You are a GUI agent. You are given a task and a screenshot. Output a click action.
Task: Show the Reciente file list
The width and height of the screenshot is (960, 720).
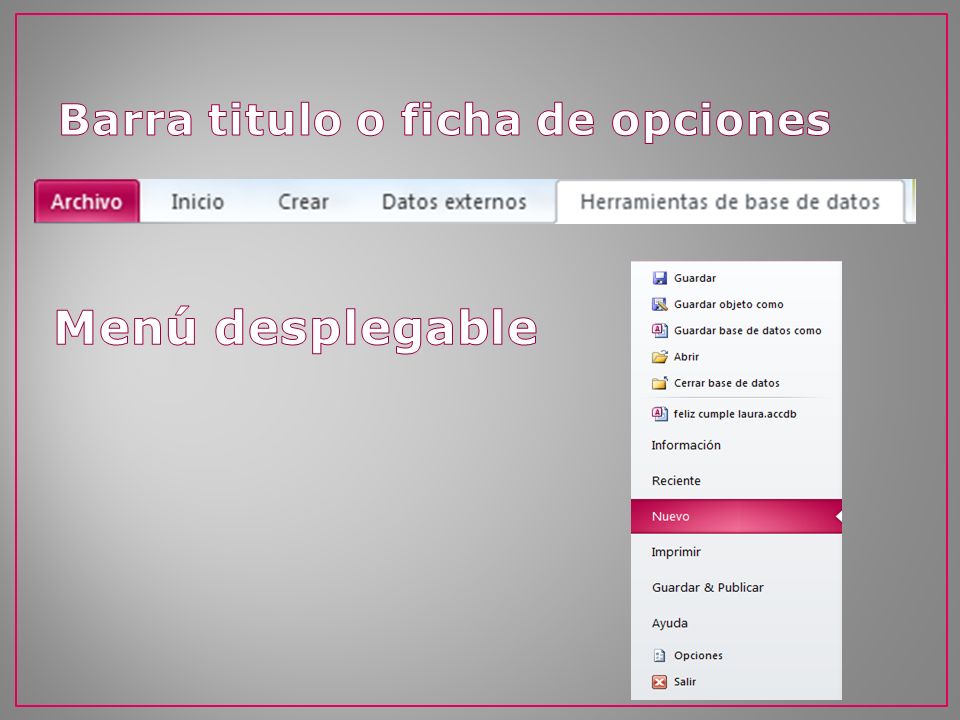(x=676, y=481)
